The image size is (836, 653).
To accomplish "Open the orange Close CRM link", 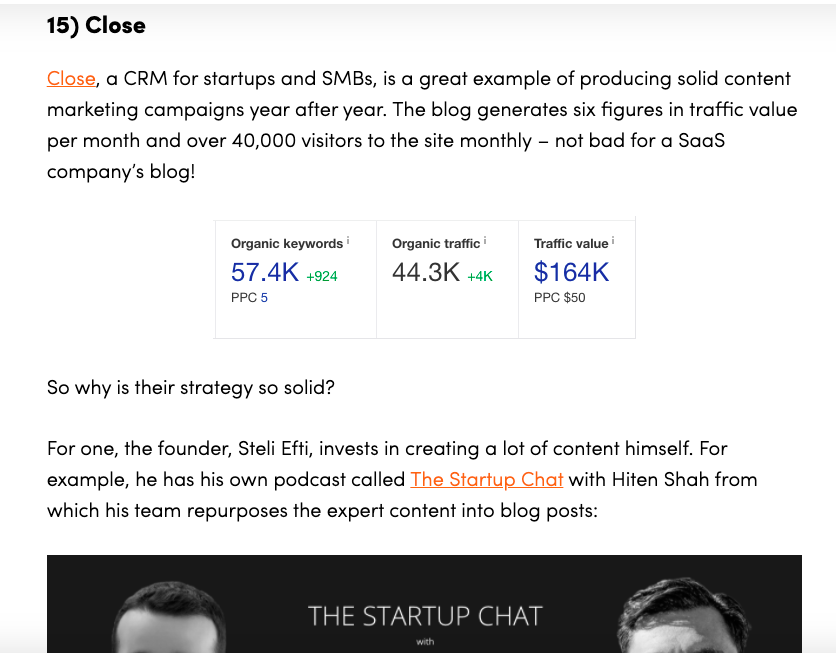I will (x=71, y=79).
